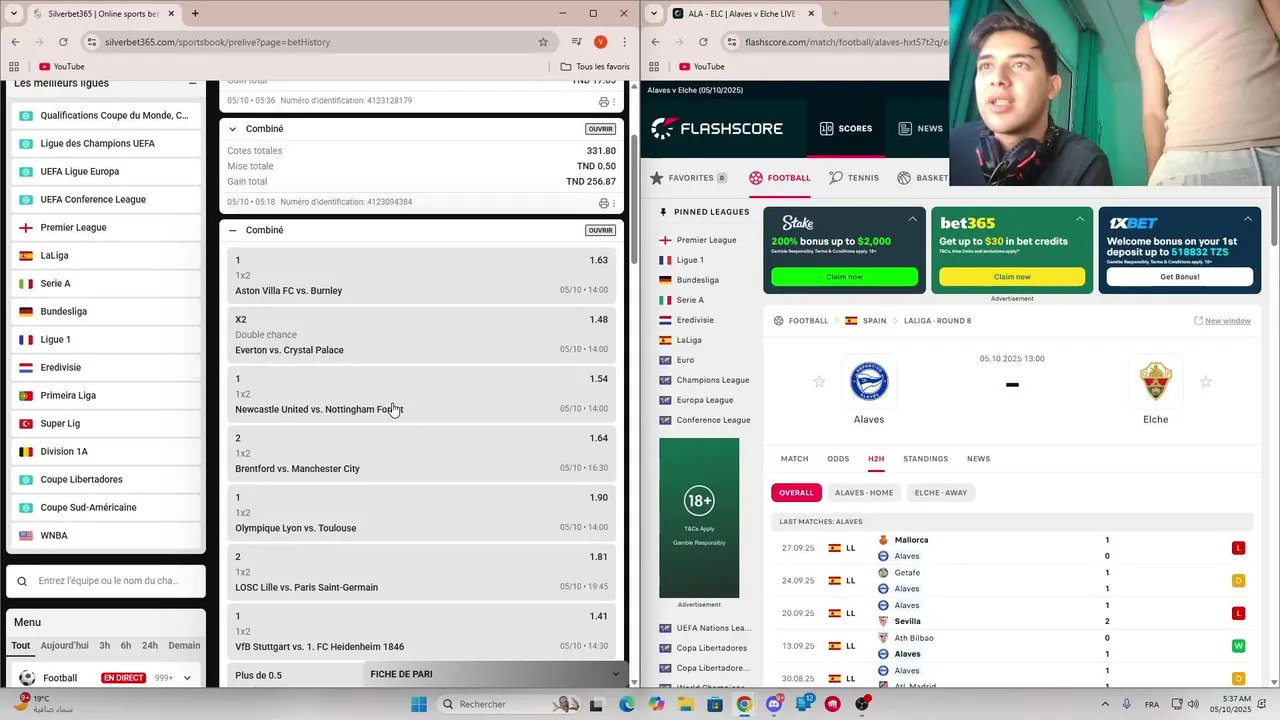Screen dimensions: 1280x720
Task: Open Microsoft Store from the taskbar
Action: point(716,704)
